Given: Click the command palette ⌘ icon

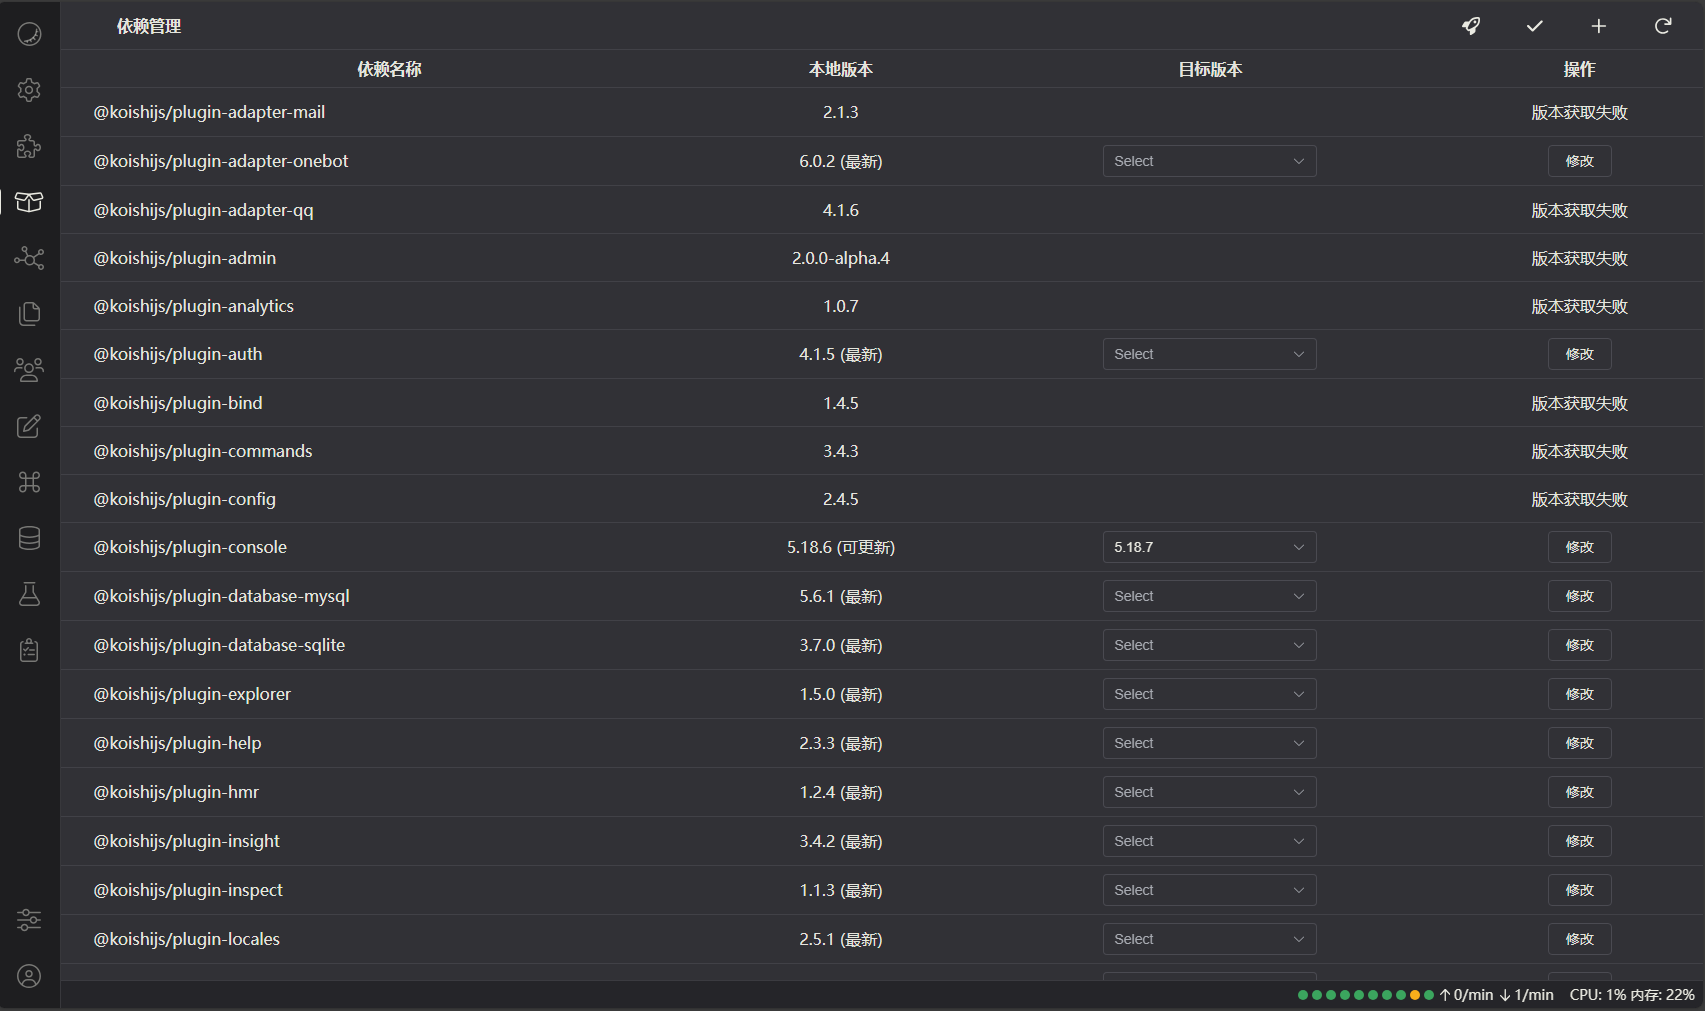Looking at the screenshot, I should tap(29, 482).
